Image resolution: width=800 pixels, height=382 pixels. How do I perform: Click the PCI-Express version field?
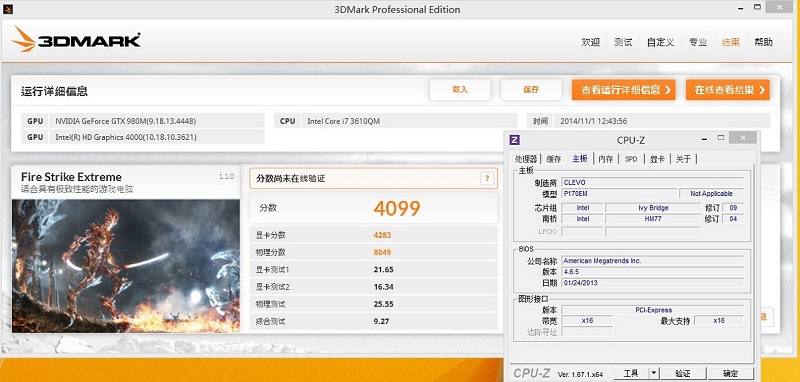click(x=653, y=310)
